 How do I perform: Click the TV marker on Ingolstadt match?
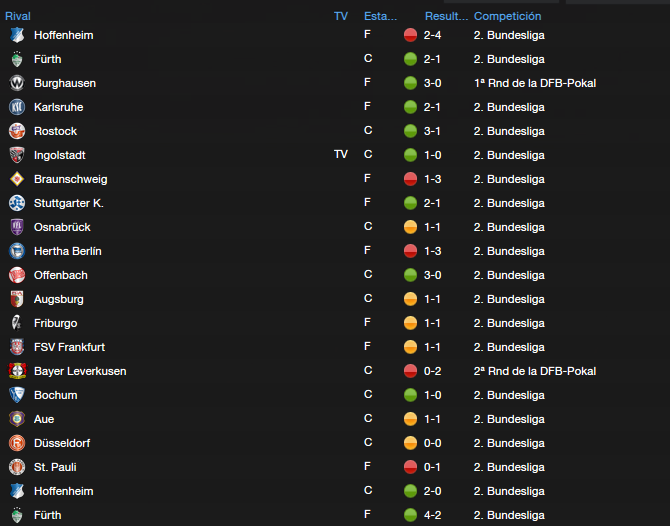click(341, 154)
